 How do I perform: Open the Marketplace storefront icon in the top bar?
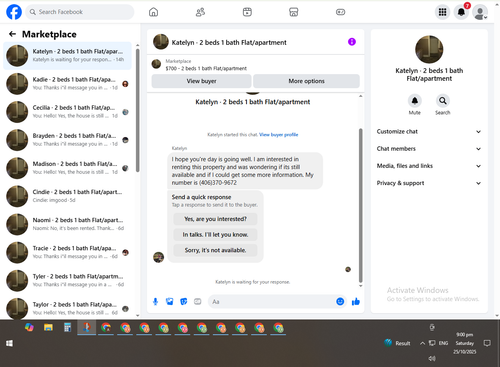point(294,12)
